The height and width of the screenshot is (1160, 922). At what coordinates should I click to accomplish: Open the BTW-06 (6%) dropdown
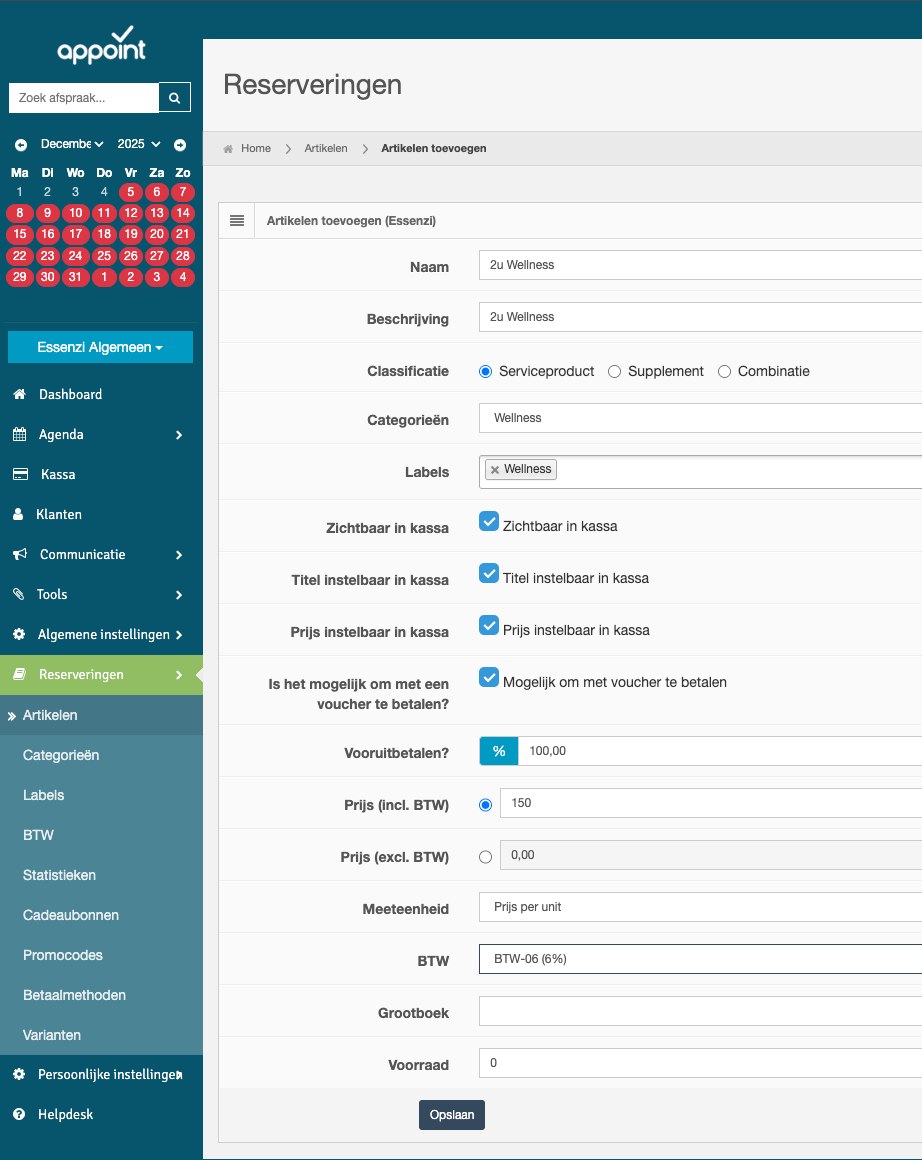click(700, 959)
